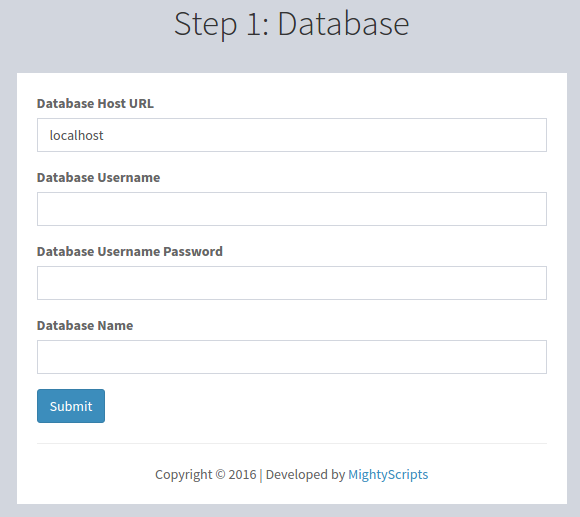This screenshot has height=517, width=580.
Task: Focus the Database Host URL input field
Action: coord(291,135)
